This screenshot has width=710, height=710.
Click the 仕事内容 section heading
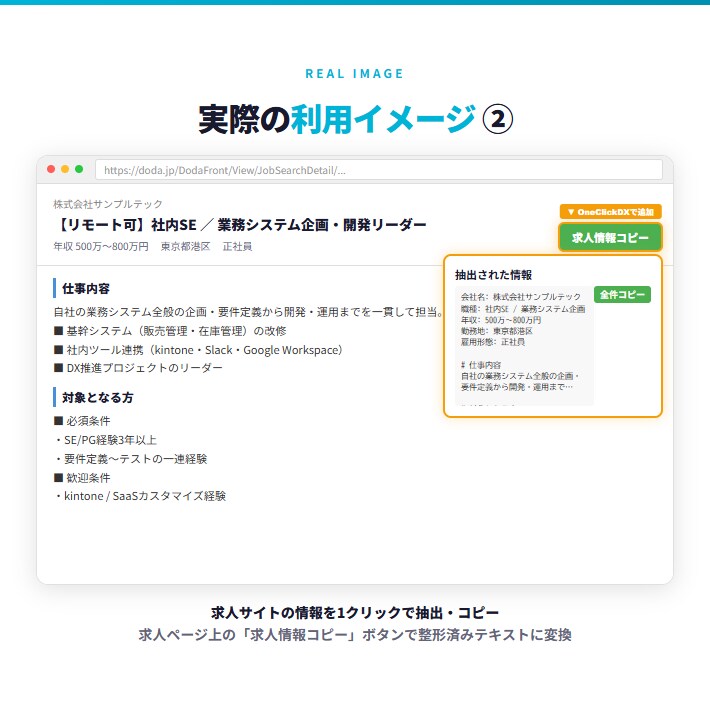[x=86, y=288]
